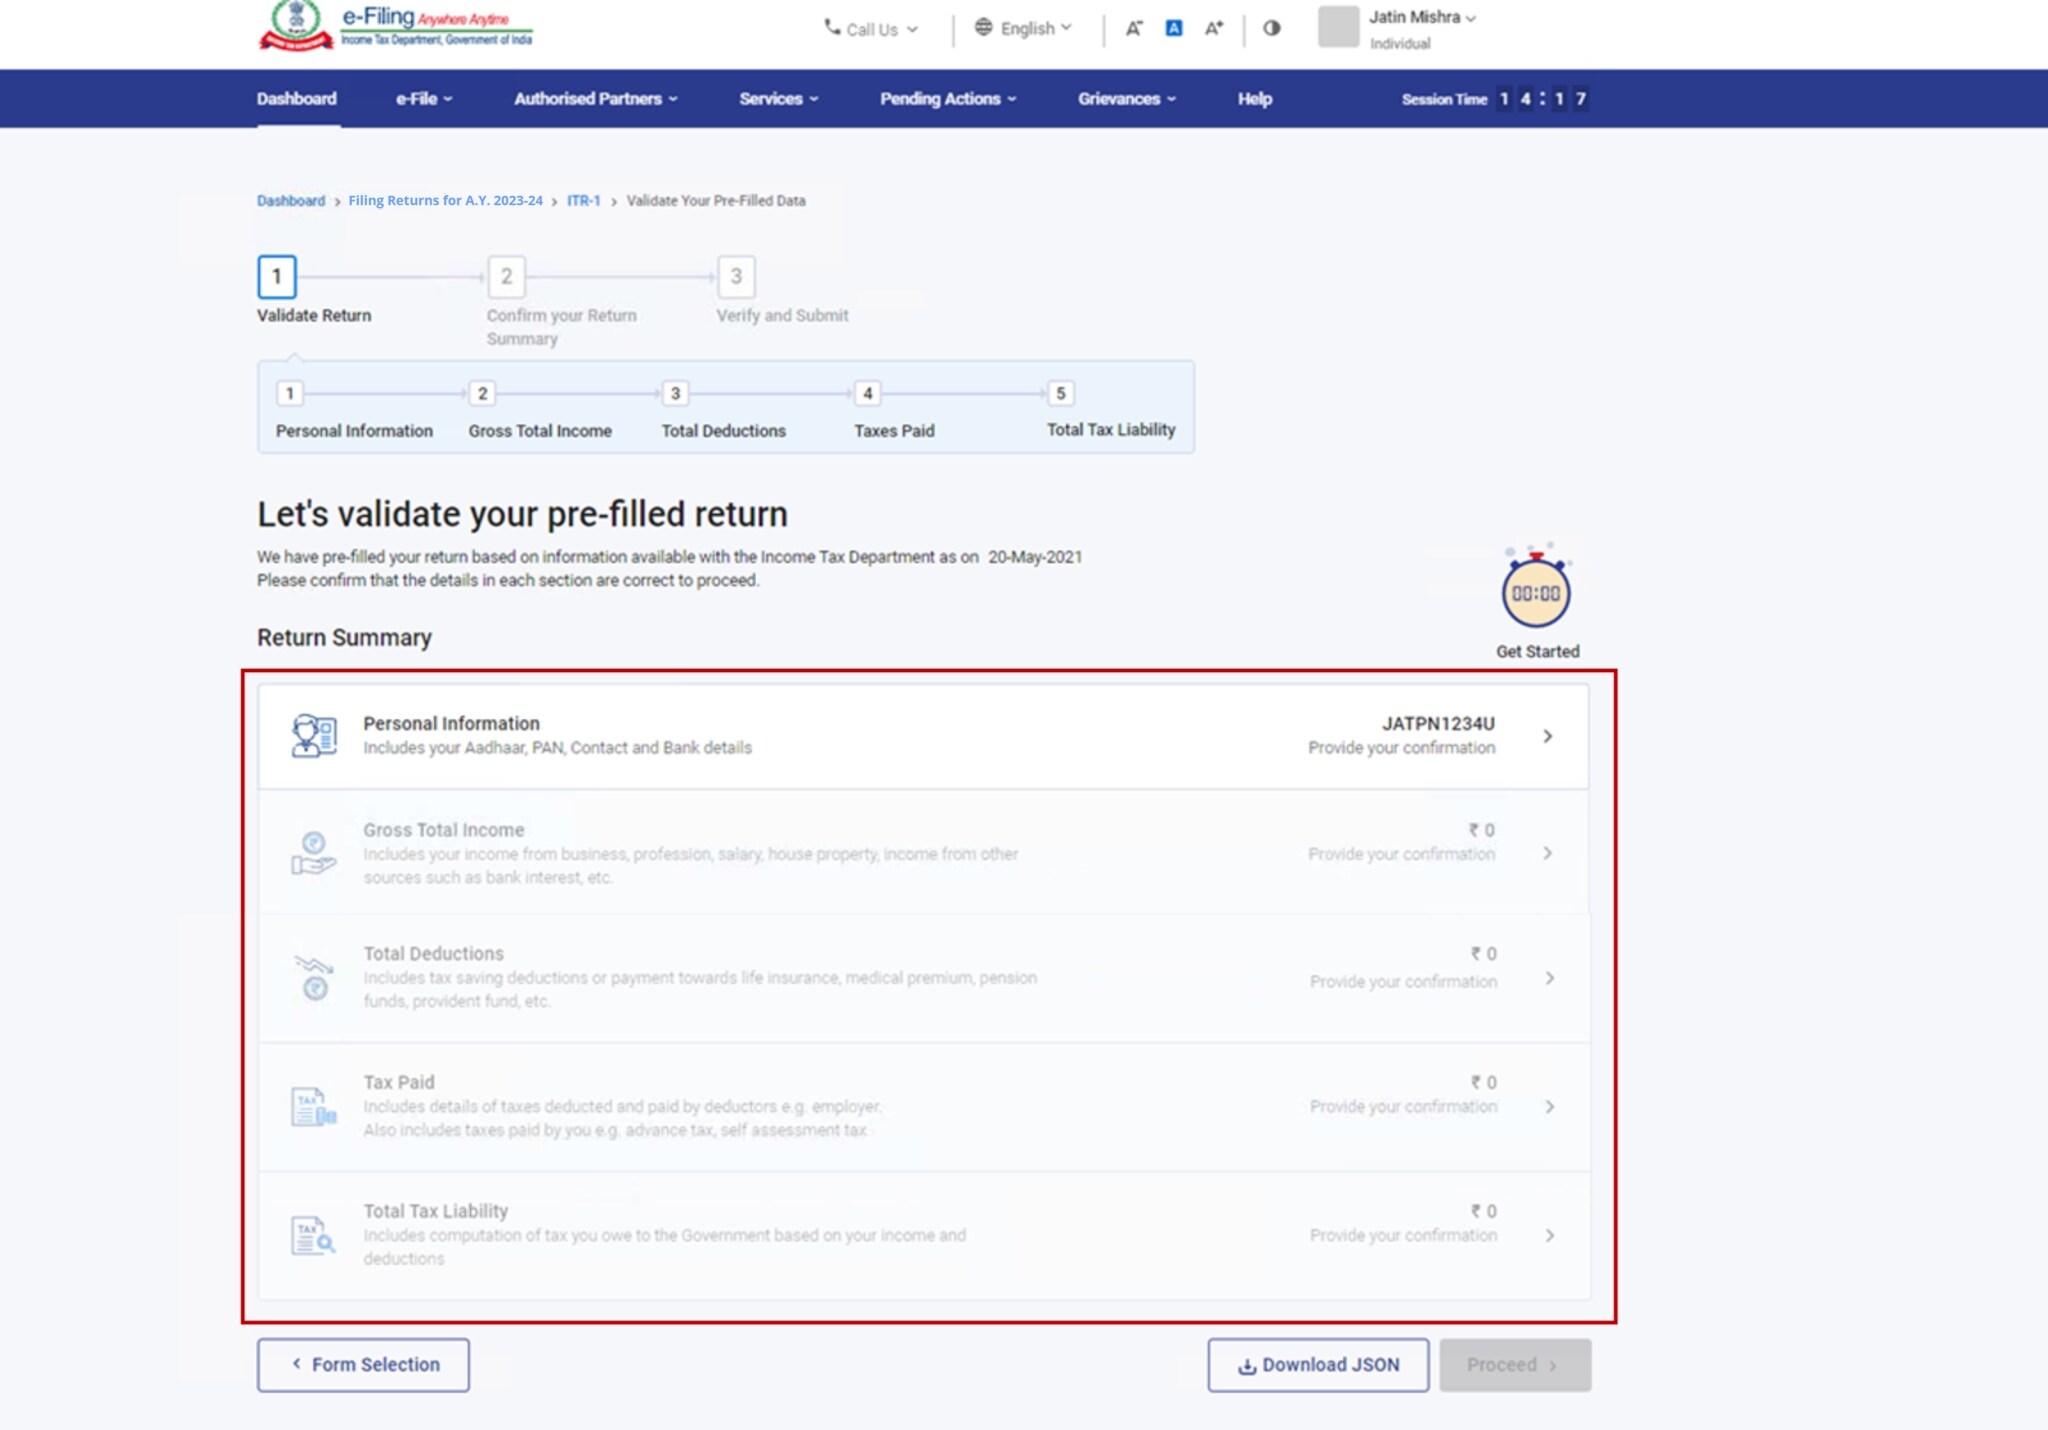The image size is (2048, 1430).
Task: Toggle the high contrast mode icon
Action: tap(1271, 28)
